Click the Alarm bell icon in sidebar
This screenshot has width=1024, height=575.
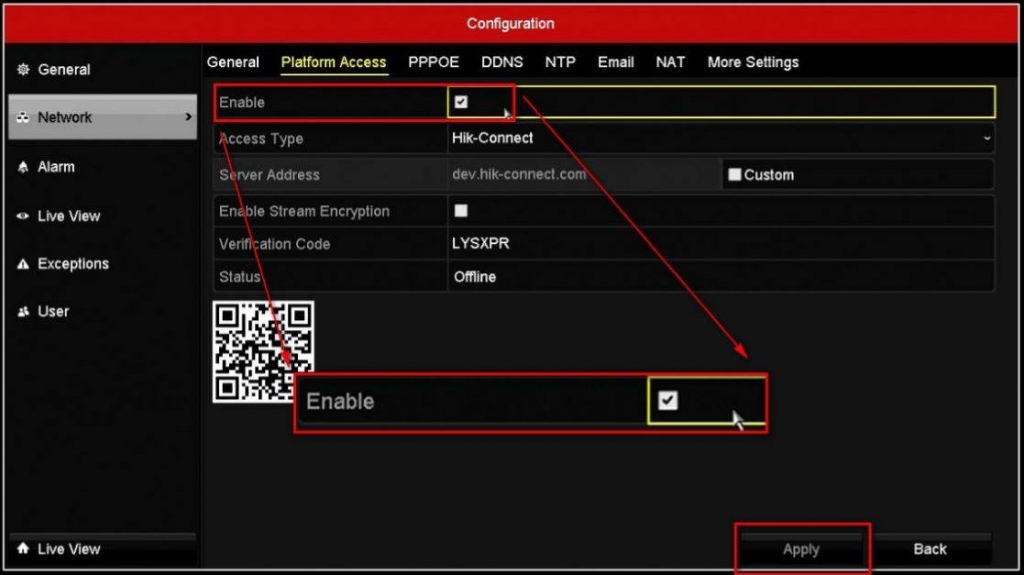(x=23, y=167)
